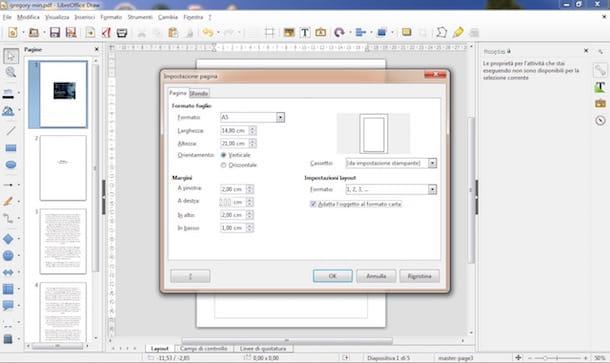Switch to Linee di quotatura layer tab
This screenshot has height=363, width=610.
[x=263, y=349]
